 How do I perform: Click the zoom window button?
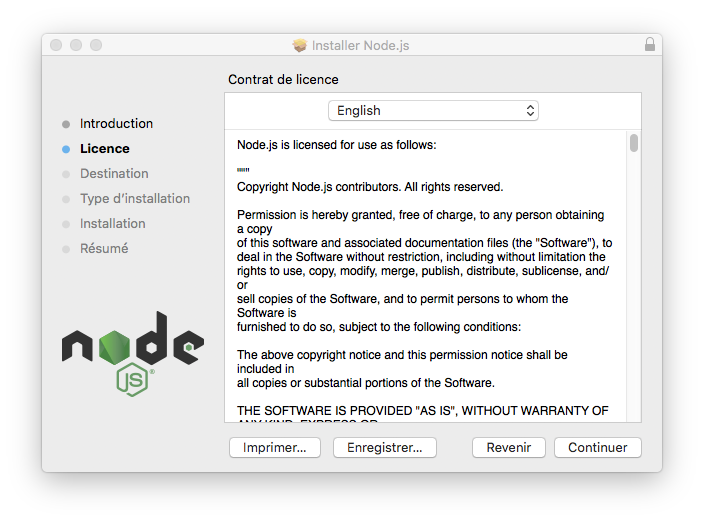(x=96, y=45)
